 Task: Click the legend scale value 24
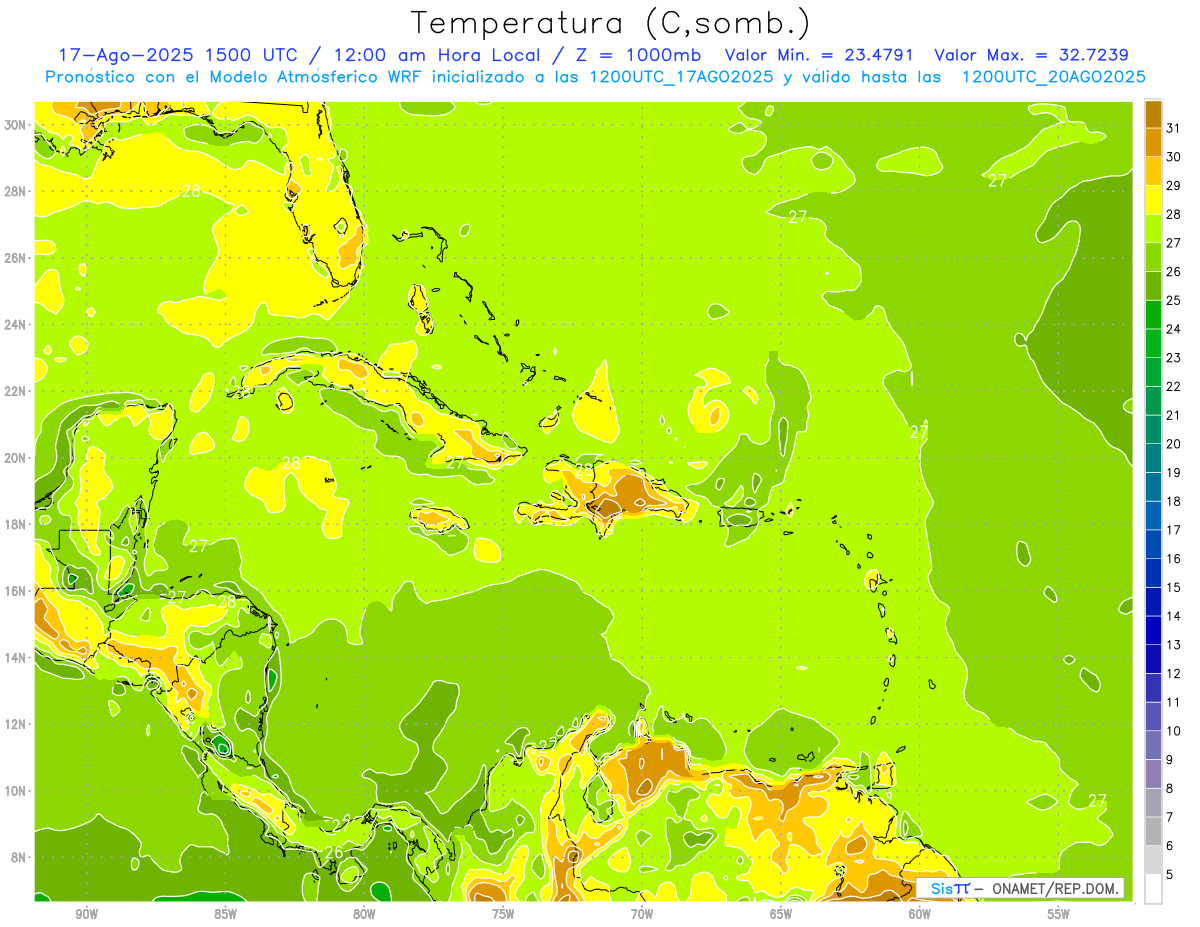coord(1174,328)
